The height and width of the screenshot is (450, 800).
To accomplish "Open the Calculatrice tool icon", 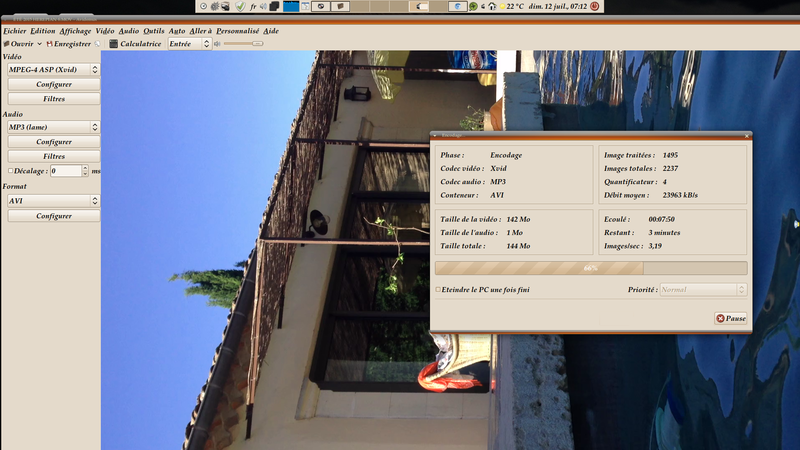I will coord(114,44).
